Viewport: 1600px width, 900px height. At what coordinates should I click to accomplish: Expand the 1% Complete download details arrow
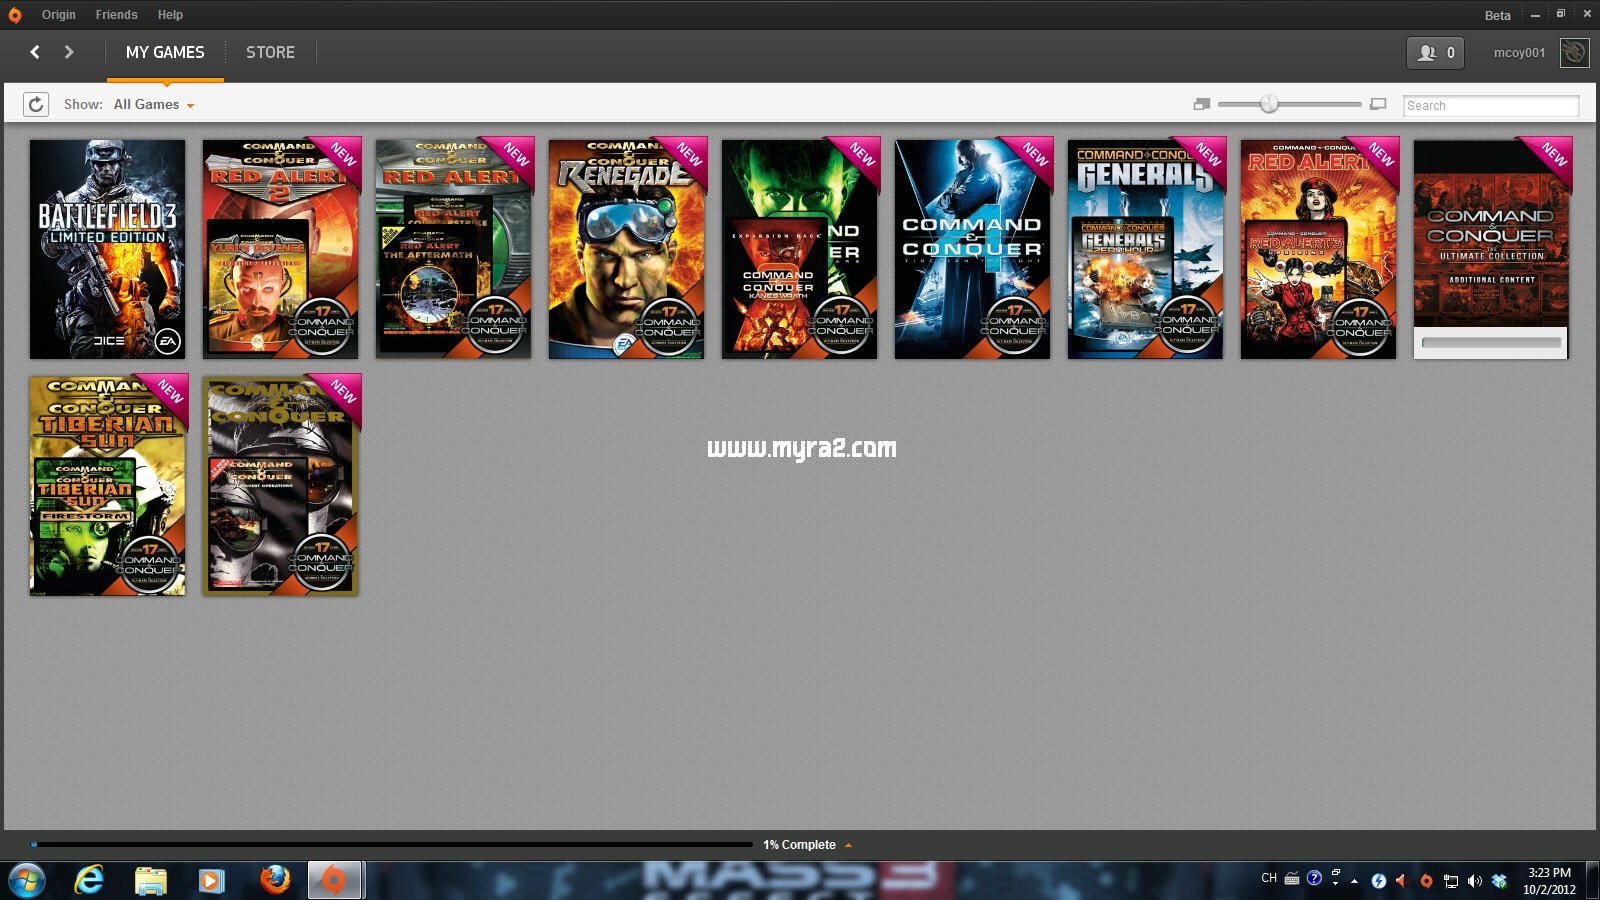point(849,845)
